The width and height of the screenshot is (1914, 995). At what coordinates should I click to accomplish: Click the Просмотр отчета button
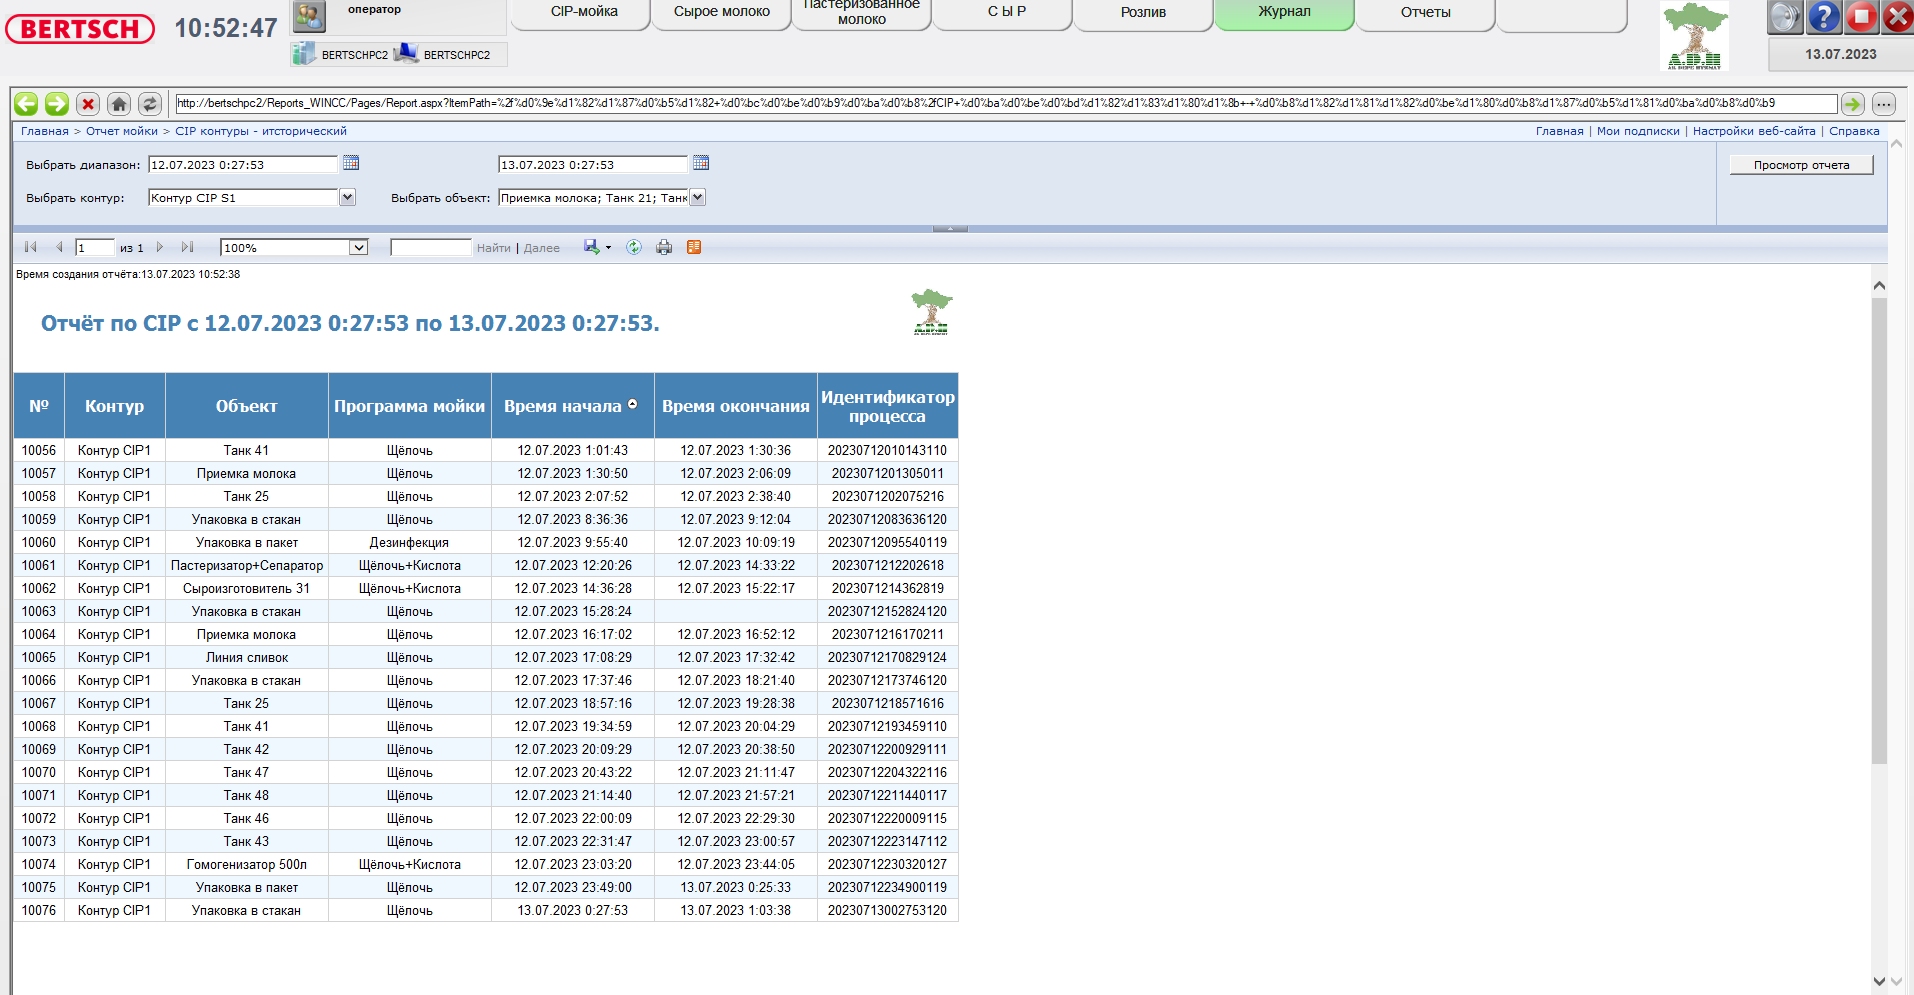pos(1801,165)
